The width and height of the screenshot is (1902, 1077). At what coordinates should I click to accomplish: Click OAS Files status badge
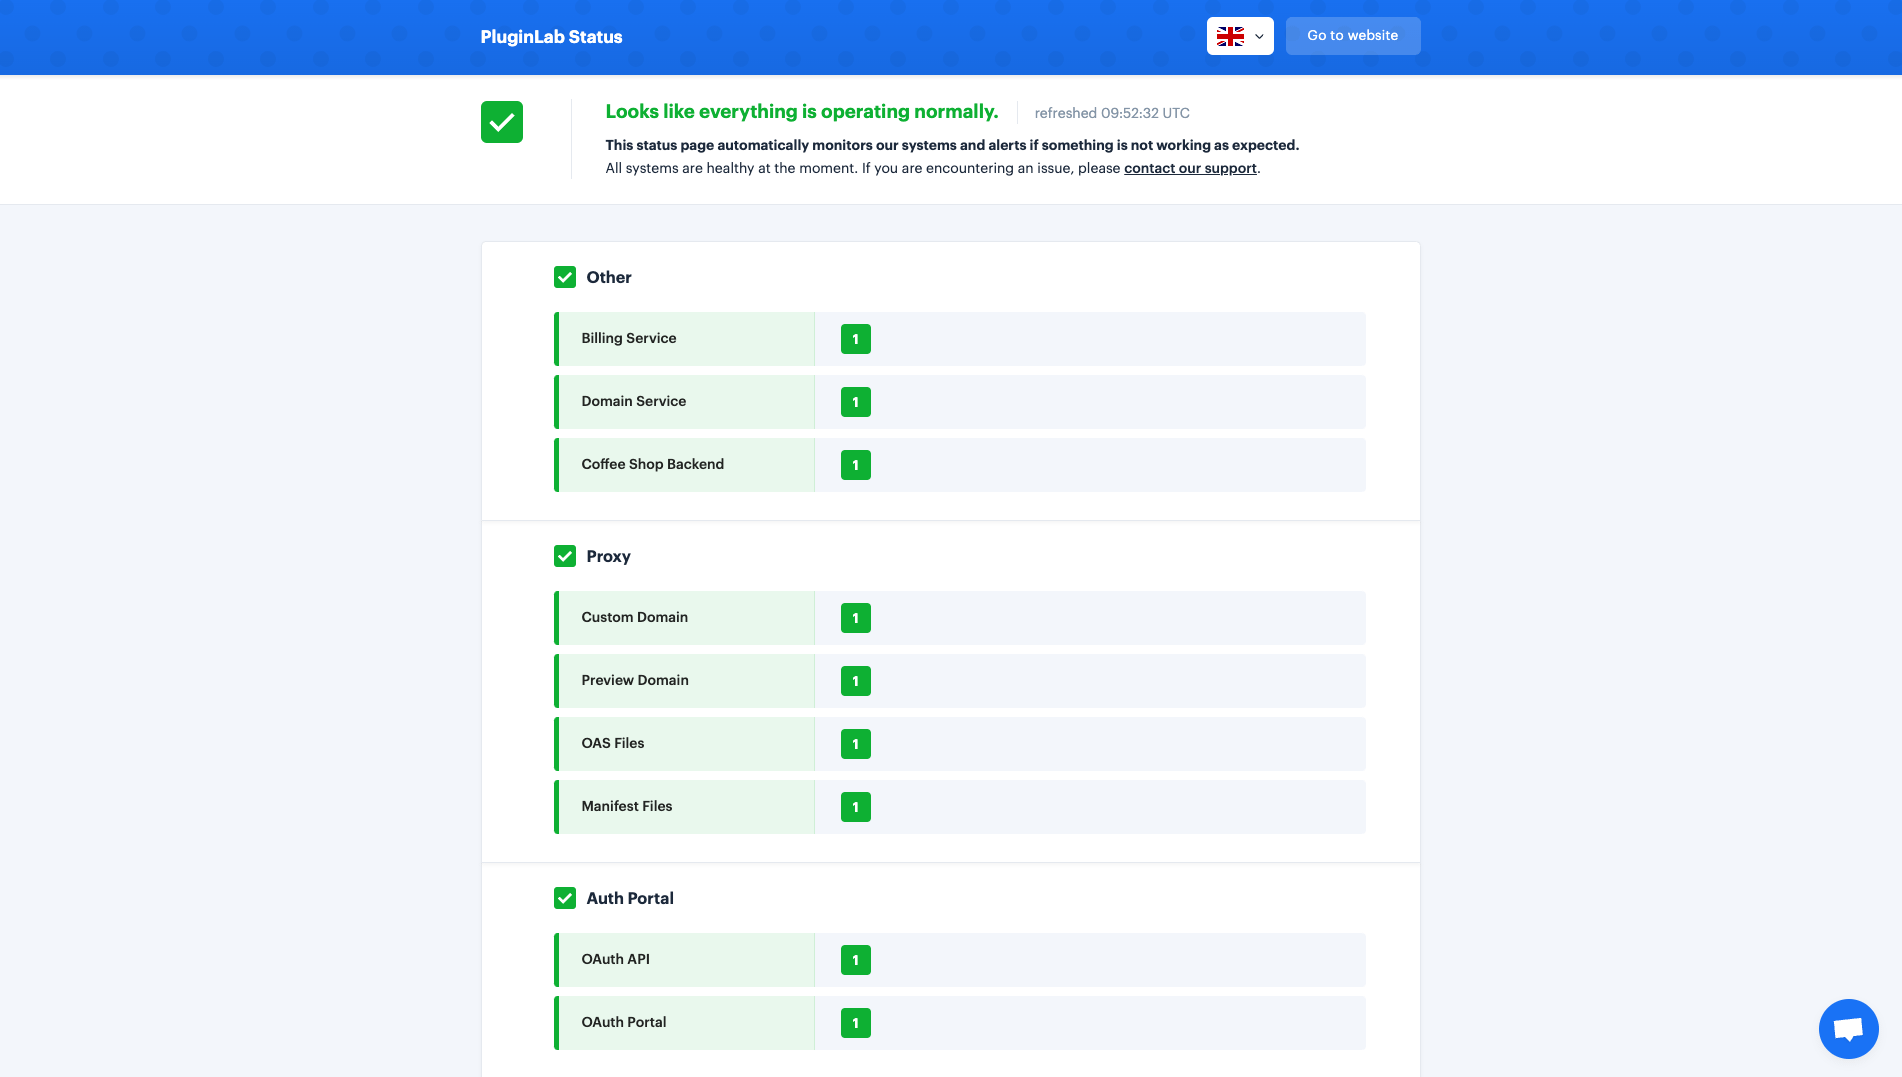855,744
